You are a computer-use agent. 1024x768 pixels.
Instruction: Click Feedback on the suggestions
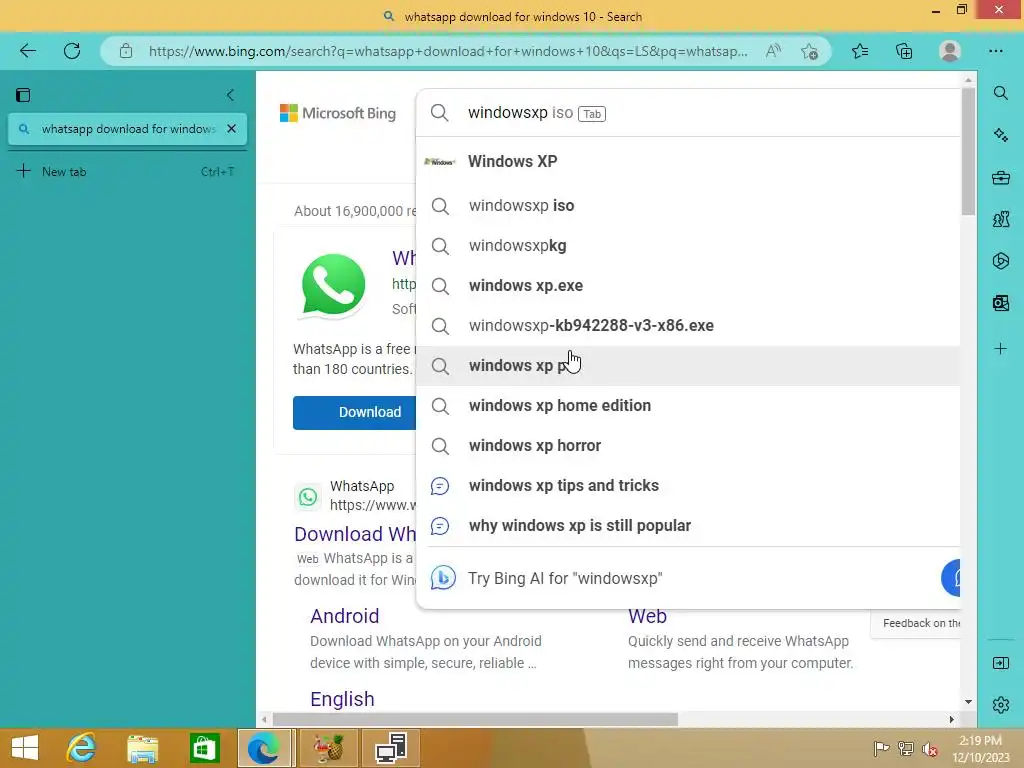coord(916,623)
